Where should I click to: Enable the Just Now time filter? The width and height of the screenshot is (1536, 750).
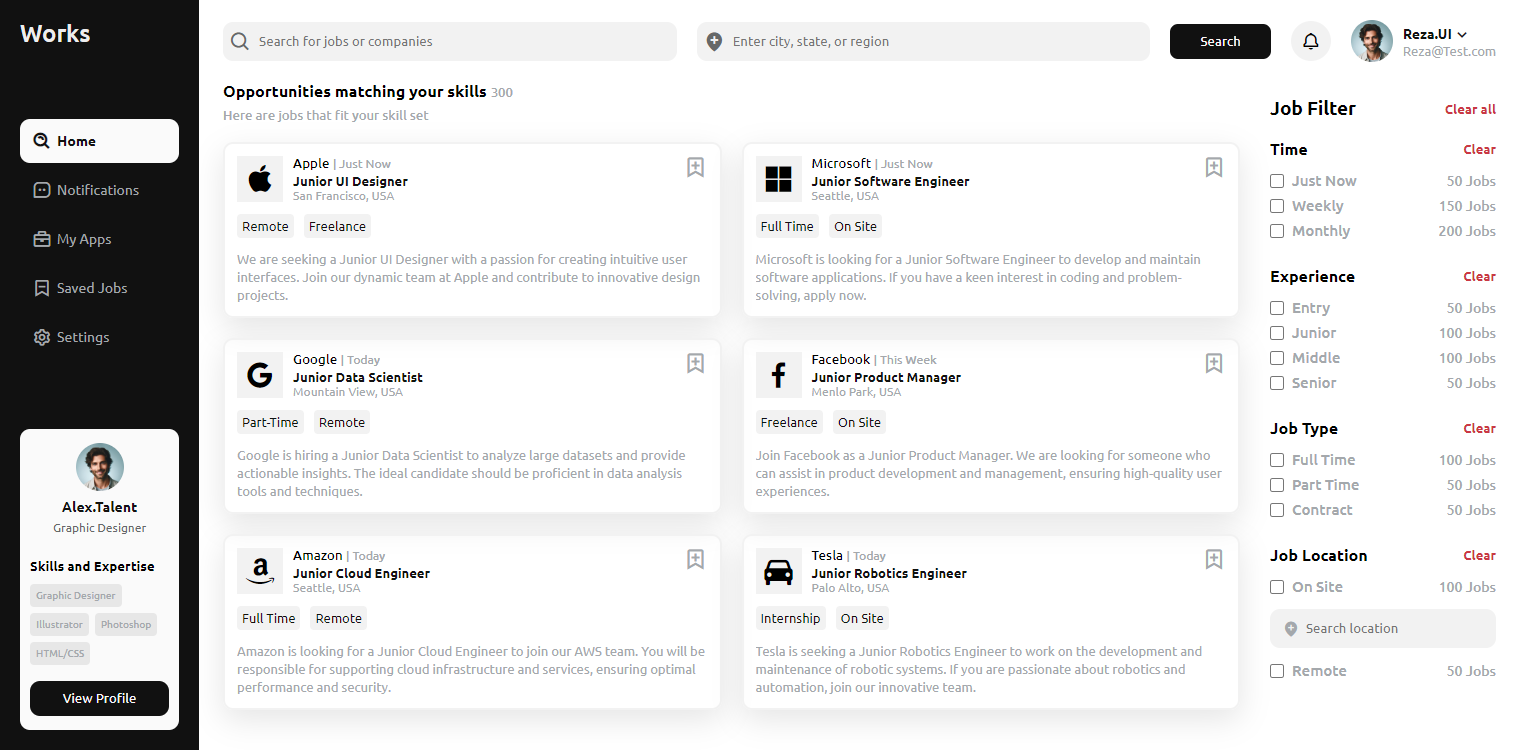[x=1277, y=181]
